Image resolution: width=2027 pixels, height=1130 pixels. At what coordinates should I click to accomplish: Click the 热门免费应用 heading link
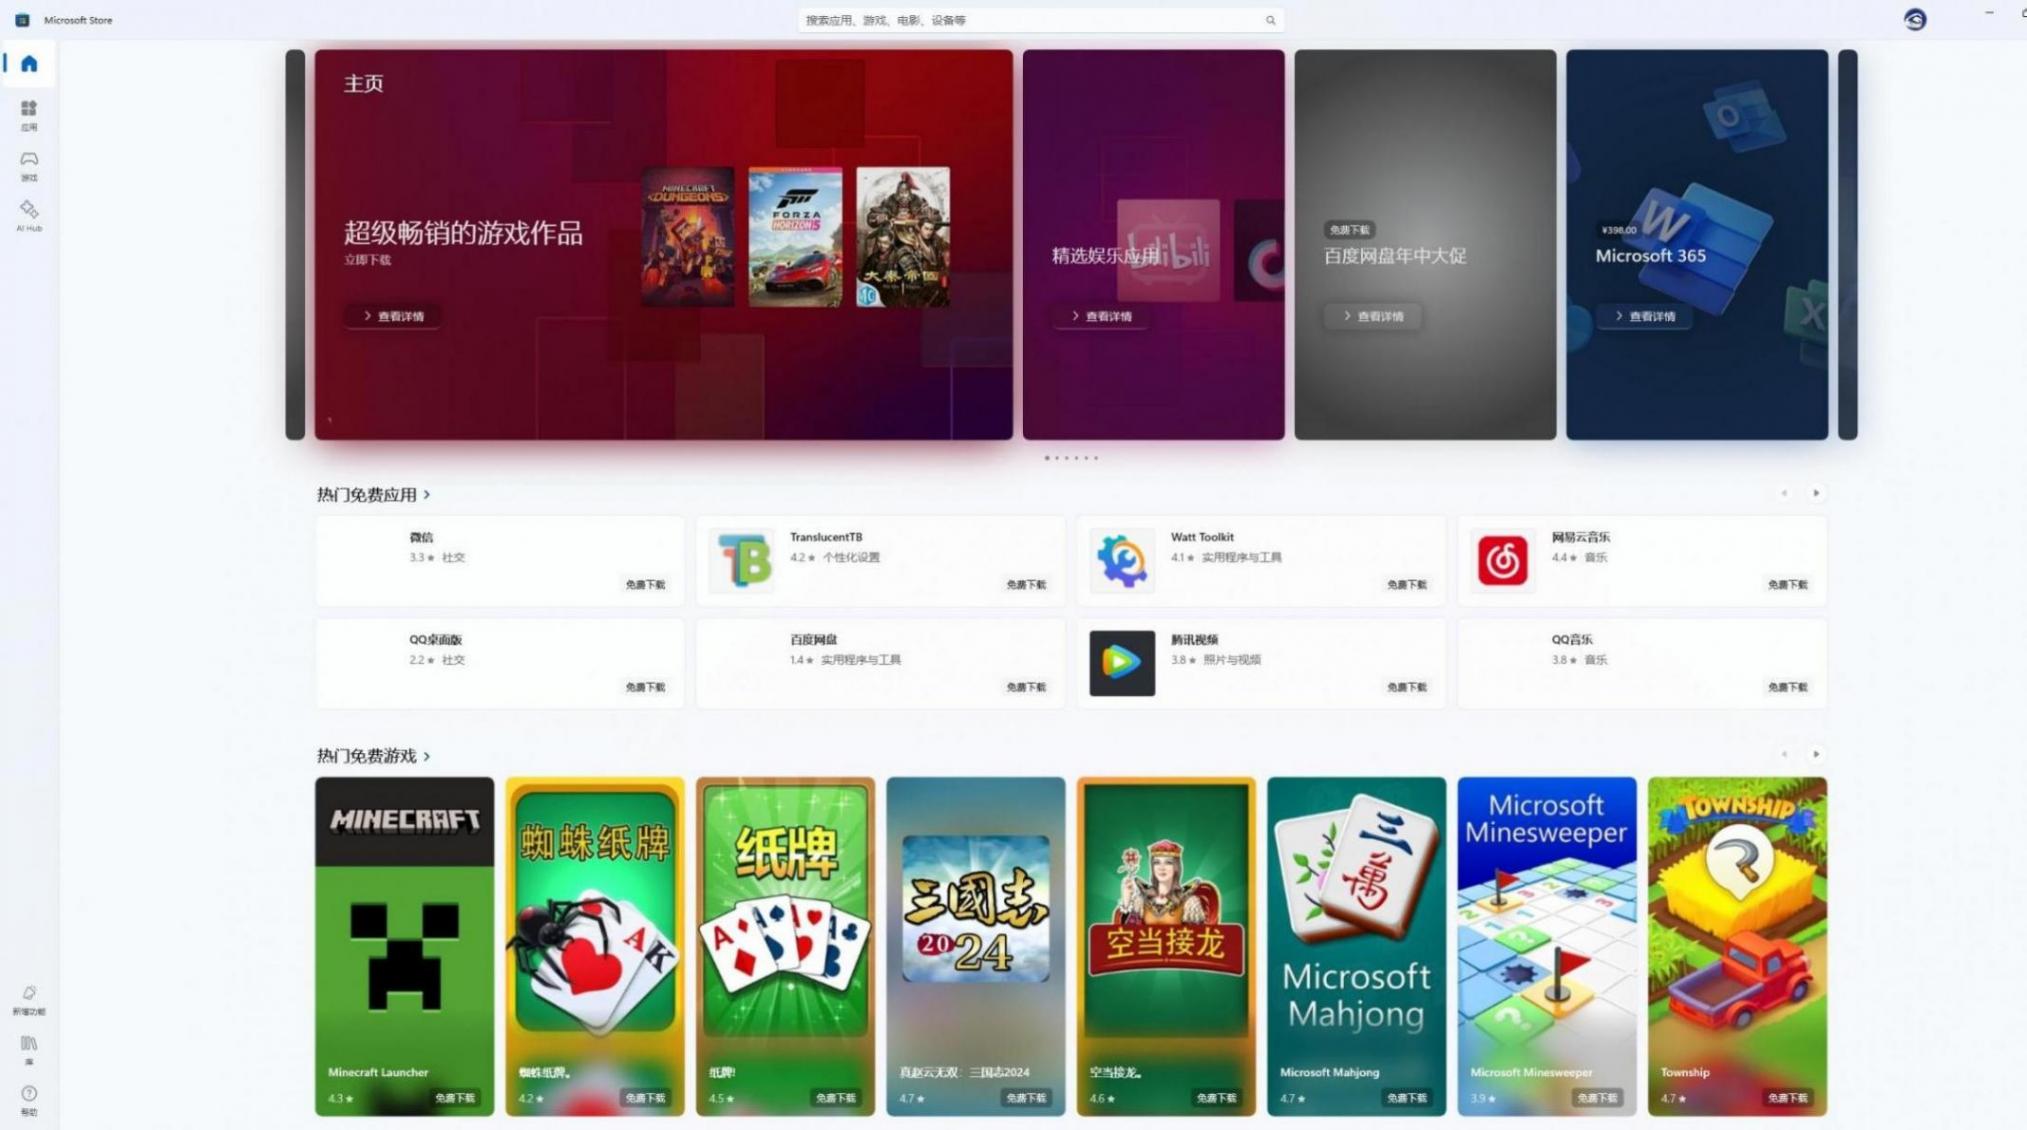(x=367, y=494)
